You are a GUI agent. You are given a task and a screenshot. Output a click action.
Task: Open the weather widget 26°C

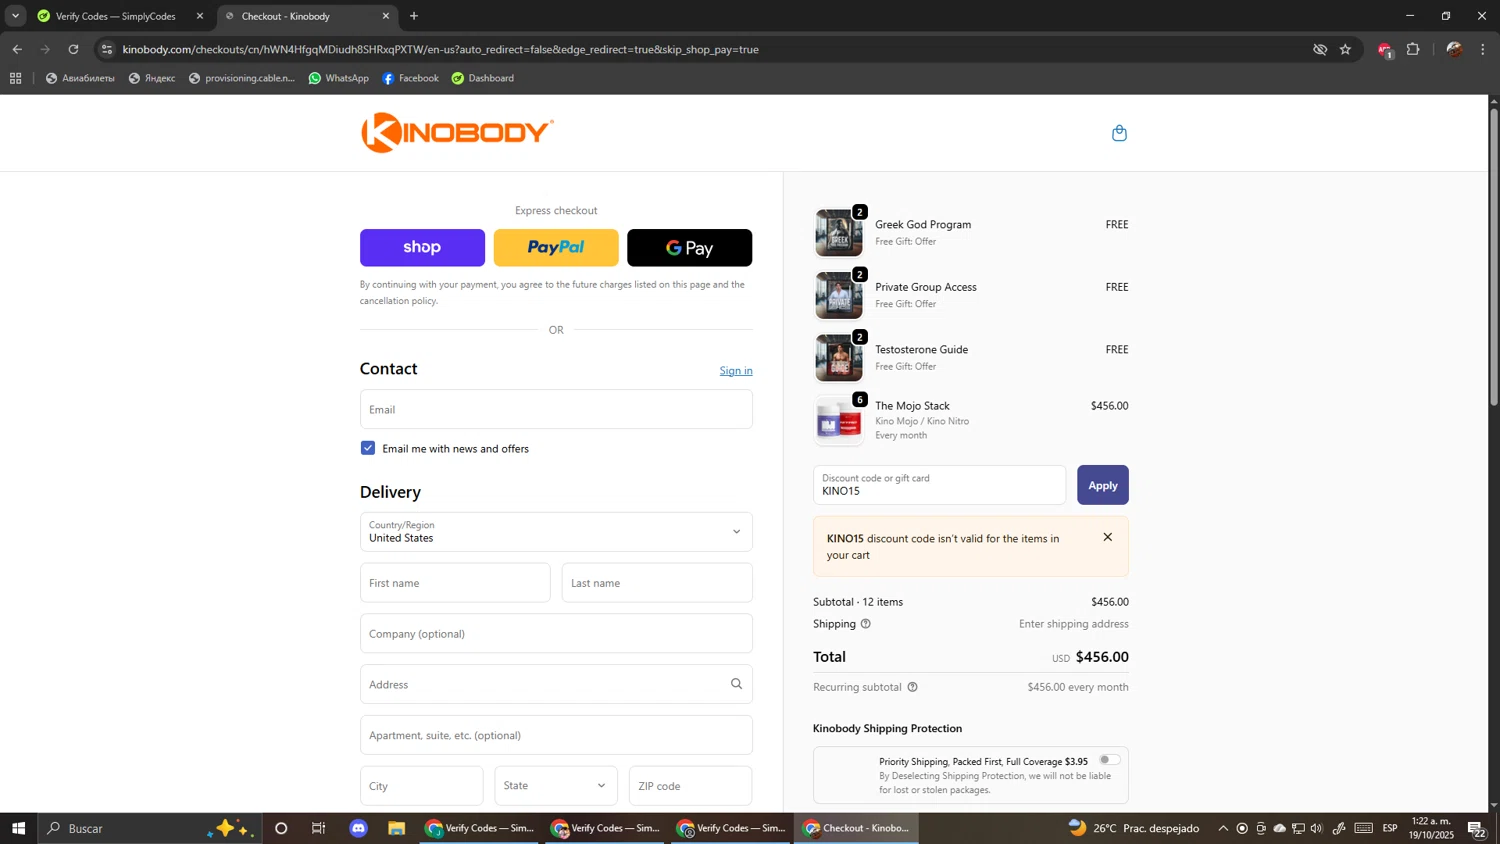(1133, 828)
